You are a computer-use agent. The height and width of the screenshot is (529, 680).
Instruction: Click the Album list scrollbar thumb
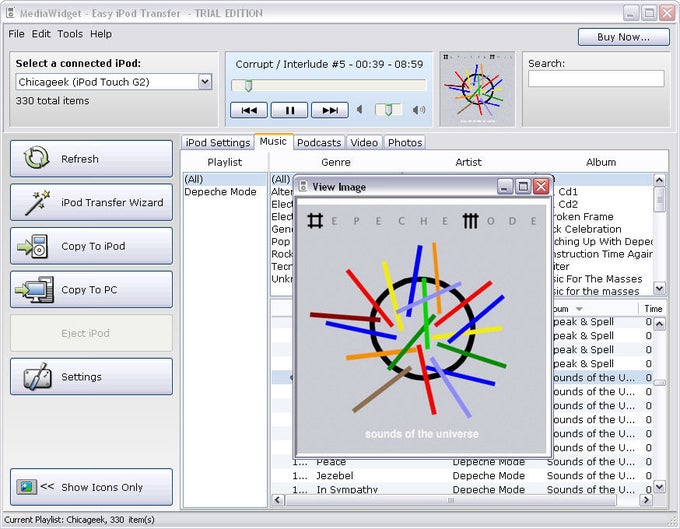click(x=660, y=199)
